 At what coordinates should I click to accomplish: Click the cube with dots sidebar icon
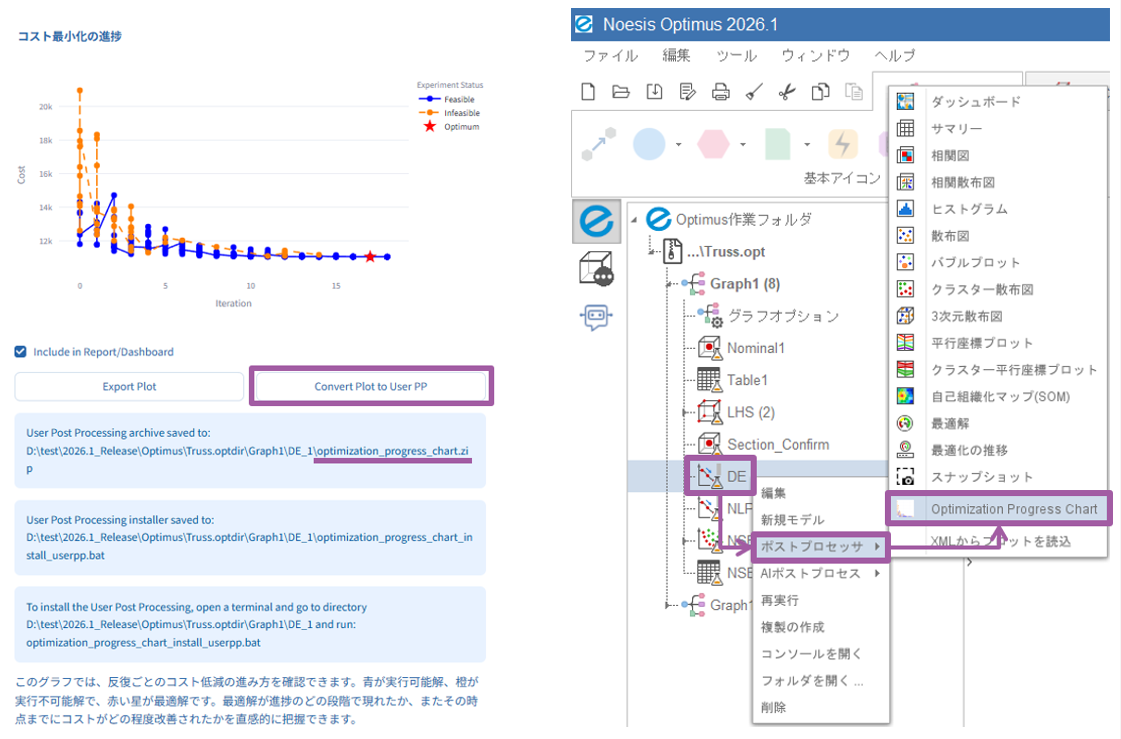(x=596, y=269)
